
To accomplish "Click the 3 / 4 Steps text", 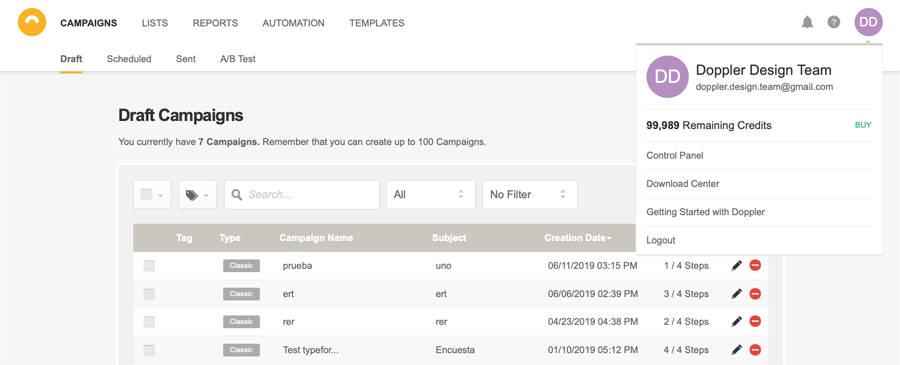I will pos(686,294).
